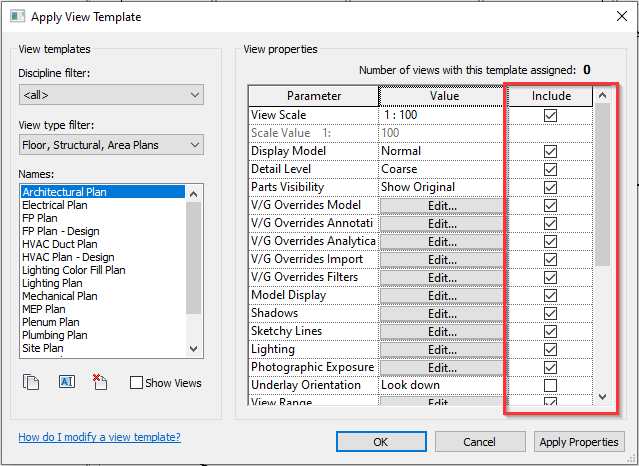Image resolution: width=639 pixels, height=466 pixels.
Task: Open the Discipline filter dropdown
Action: pyautogui.click(x=110, y=95)
